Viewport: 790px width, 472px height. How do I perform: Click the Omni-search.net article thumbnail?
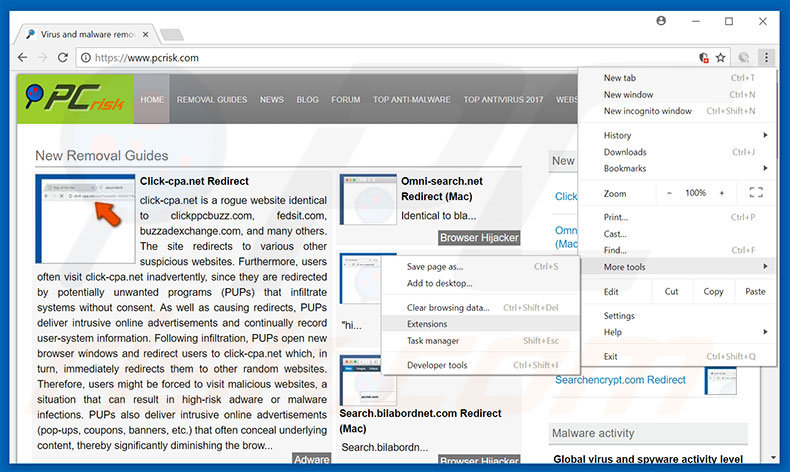368,199
